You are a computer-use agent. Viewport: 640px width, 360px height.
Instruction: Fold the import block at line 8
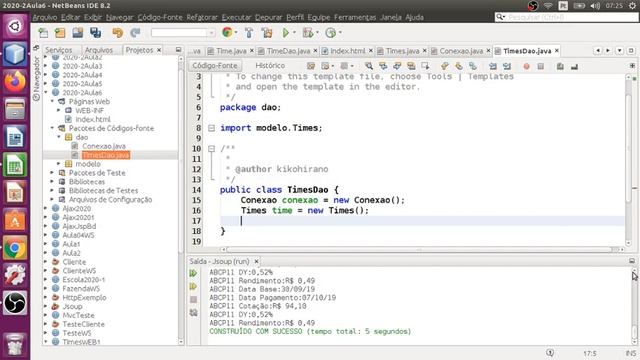[x=211, y=128]
